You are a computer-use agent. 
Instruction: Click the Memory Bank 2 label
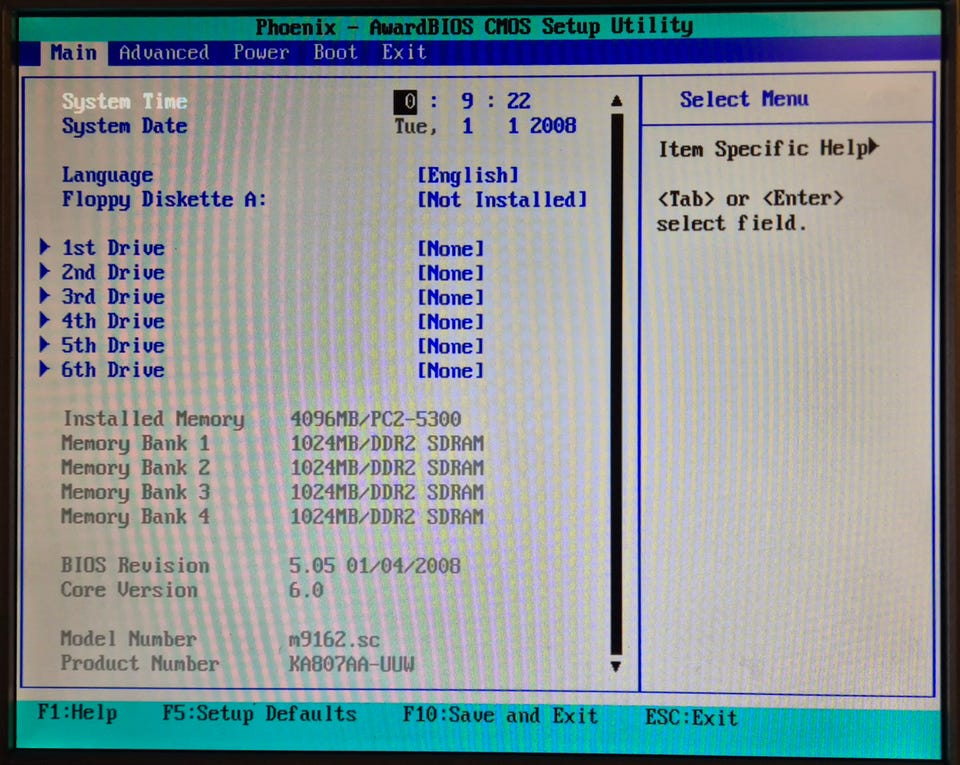pos(135,468)
